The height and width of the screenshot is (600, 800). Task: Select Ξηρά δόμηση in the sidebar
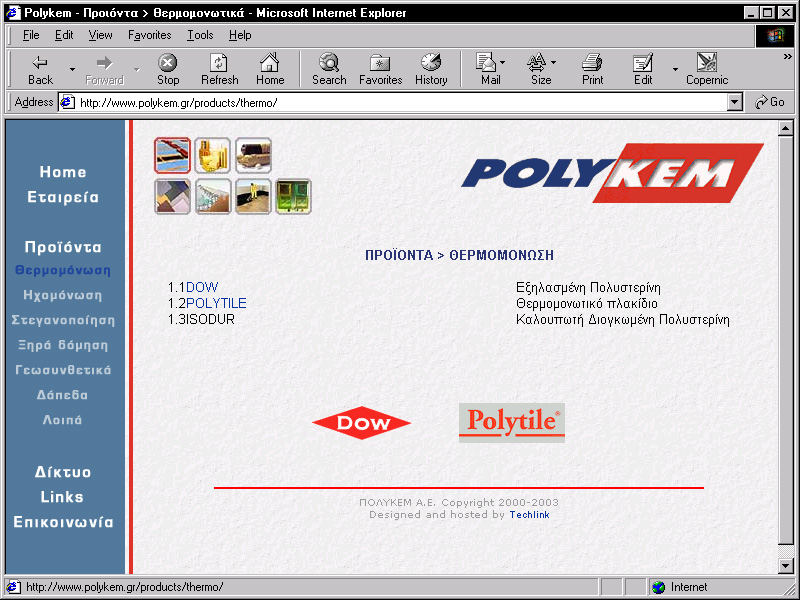63,345
